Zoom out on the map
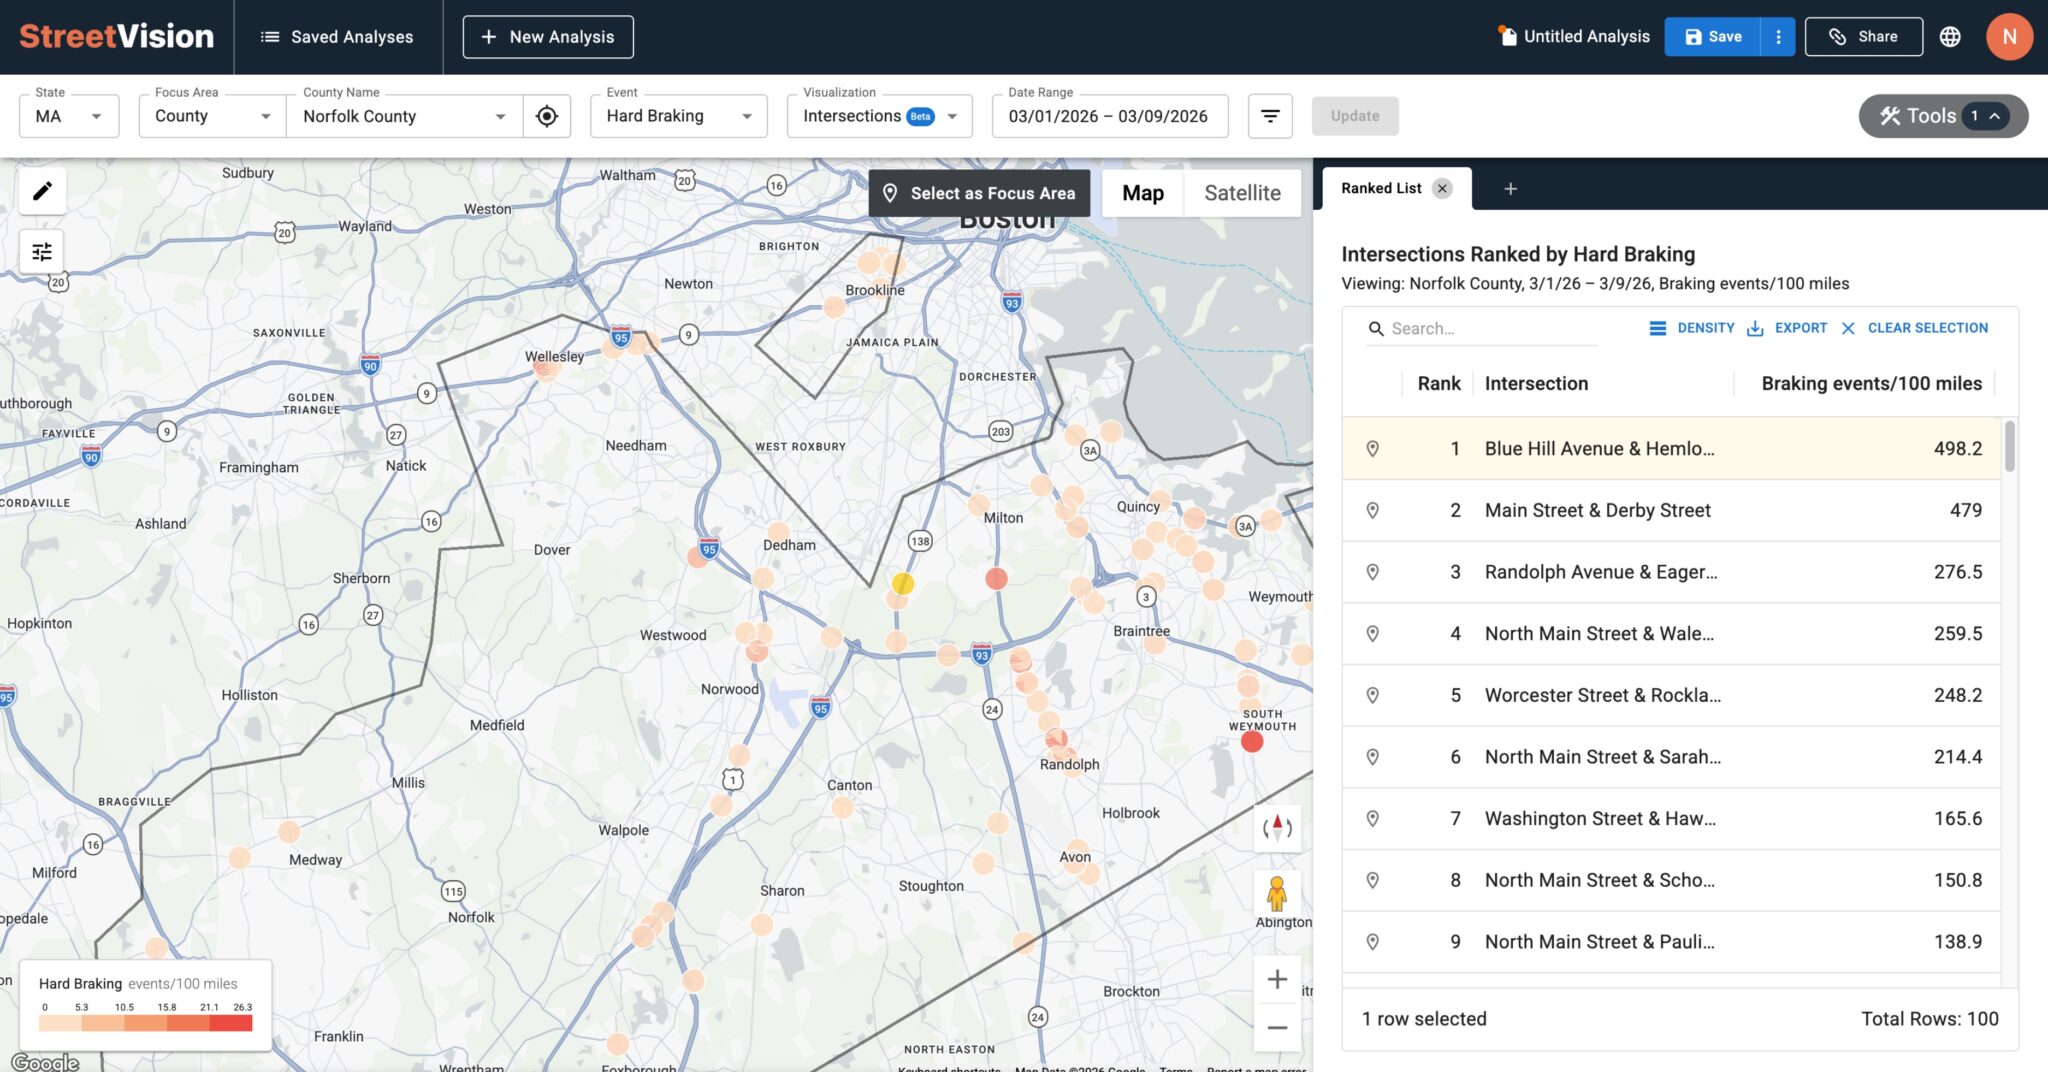Screen dimensions: 2048x1072 [1277, 1028]
